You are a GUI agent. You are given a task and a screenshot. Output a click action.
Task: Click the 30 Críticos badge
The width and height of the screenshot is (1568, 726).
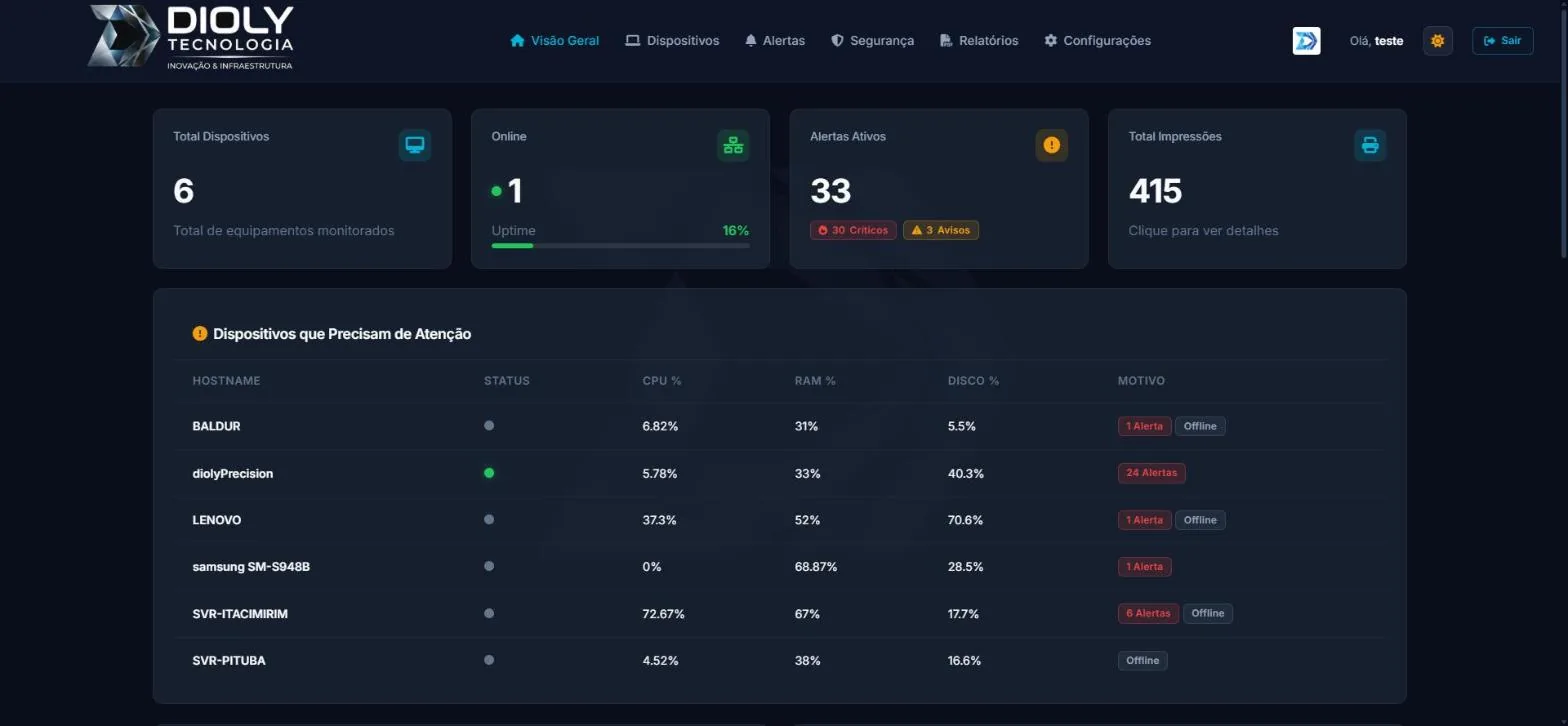coord(853,230)
